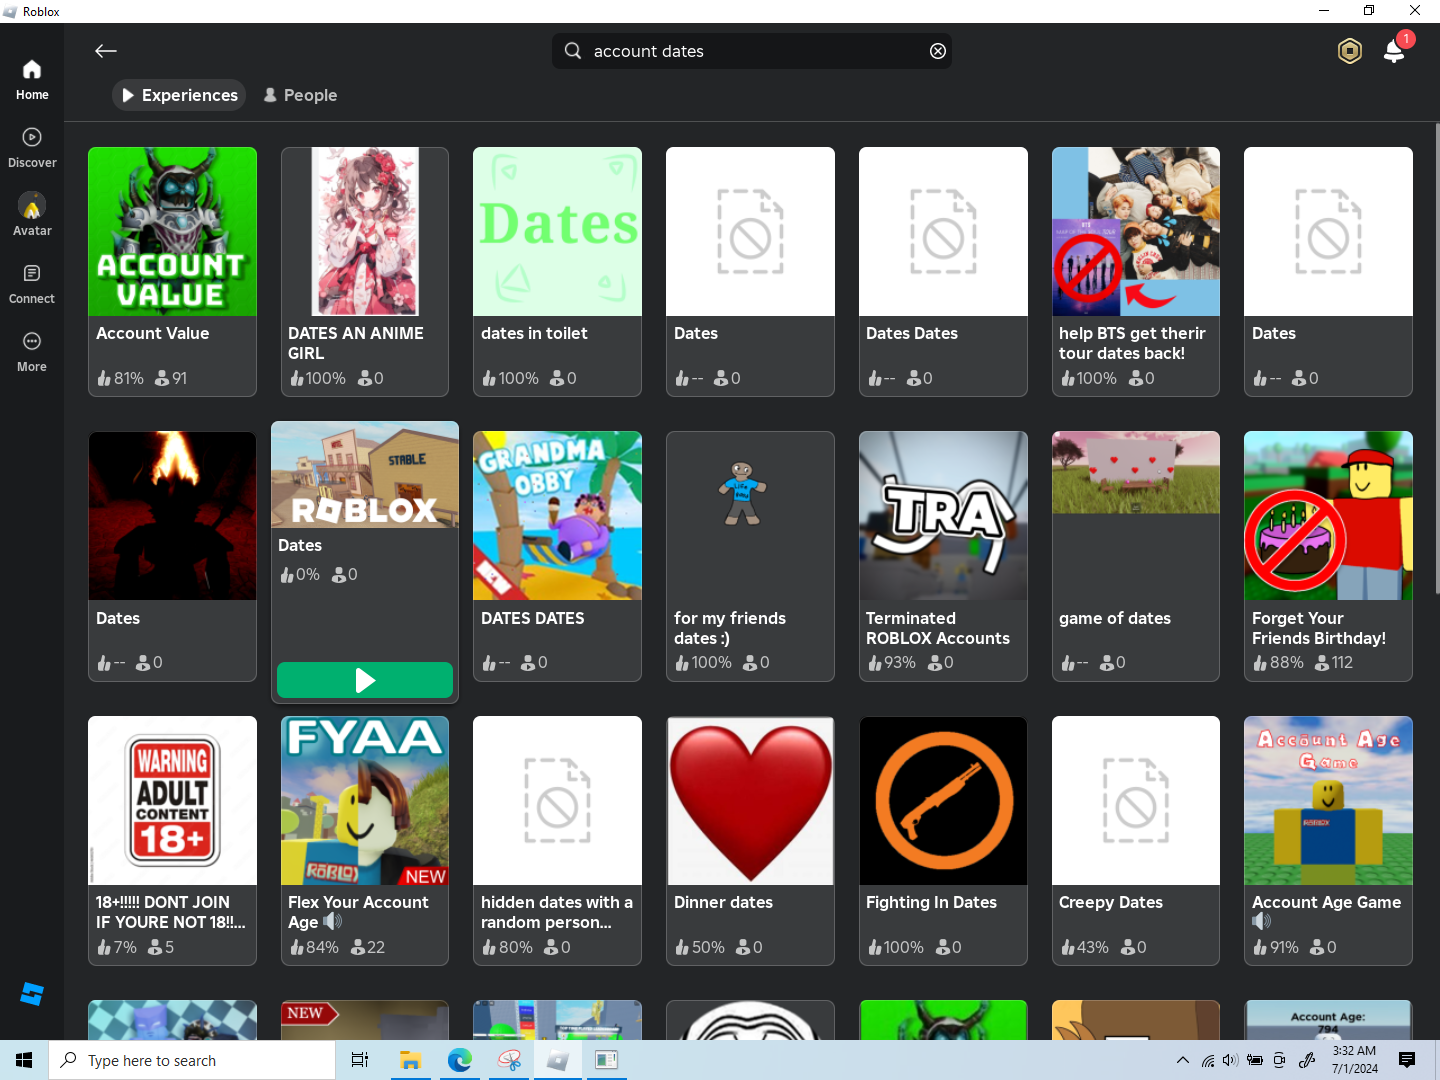Open the Fighting In Dates experience
This screenshot has height=1080, width=1440.
[943, 841]
